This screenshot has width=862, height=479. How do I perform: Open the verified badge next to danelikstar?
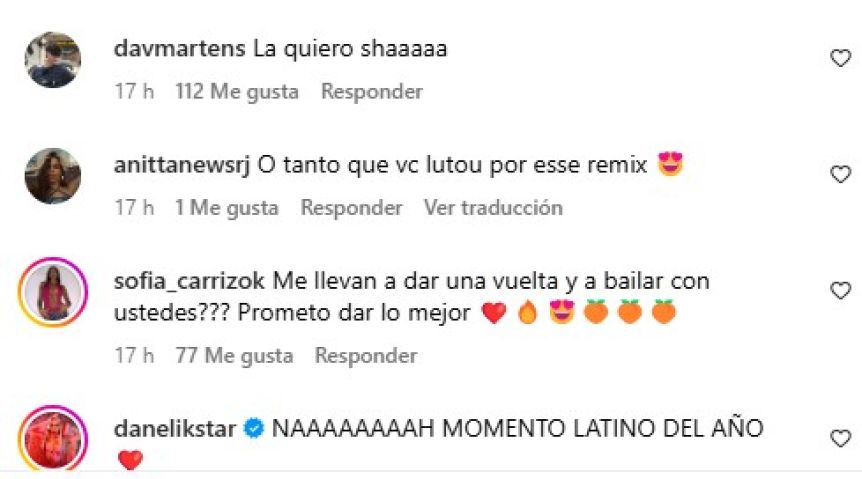pyautogui.click(x=254, y=428)
